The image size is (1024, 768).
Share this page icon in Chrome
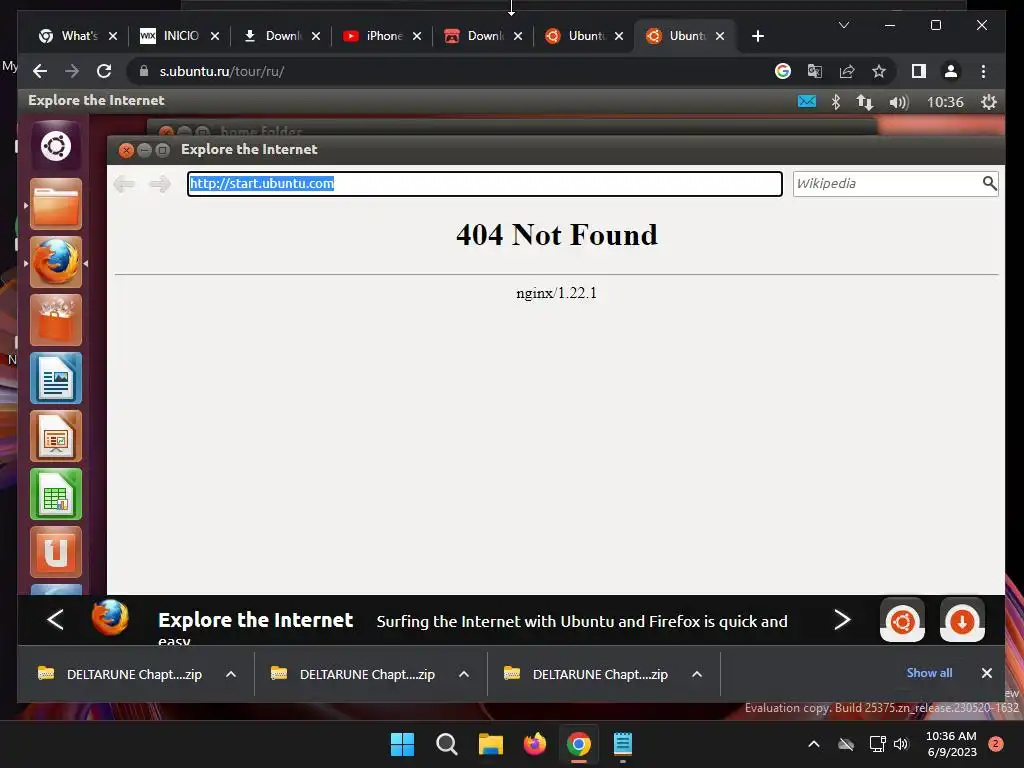click(x=846, y=71)
